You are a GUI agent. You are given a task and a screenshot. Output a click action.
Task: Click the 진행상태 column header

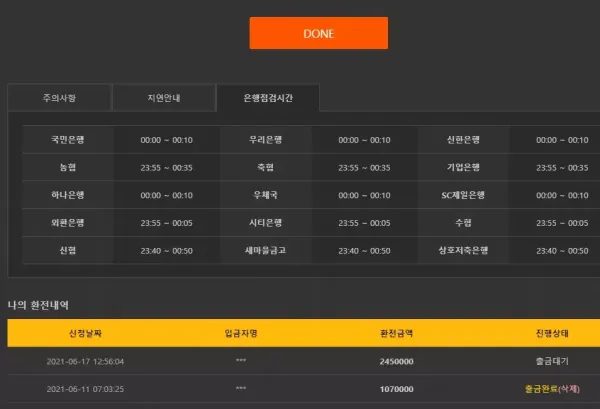[x=552, y=333]
